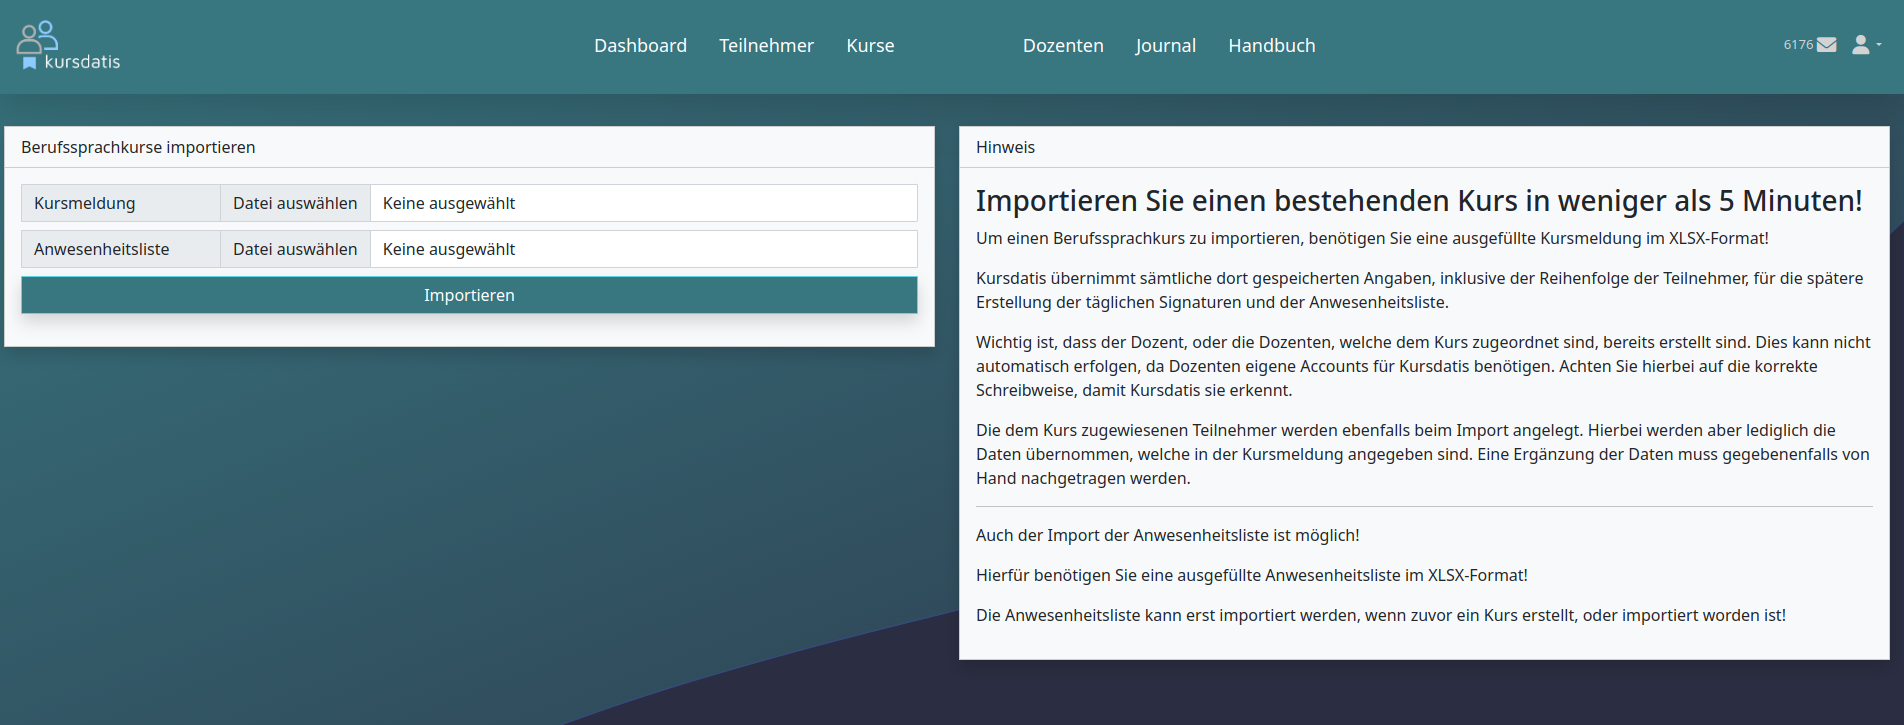Click paragraph starting Hierfür benötigen Sie

[x=1251, y=575]
